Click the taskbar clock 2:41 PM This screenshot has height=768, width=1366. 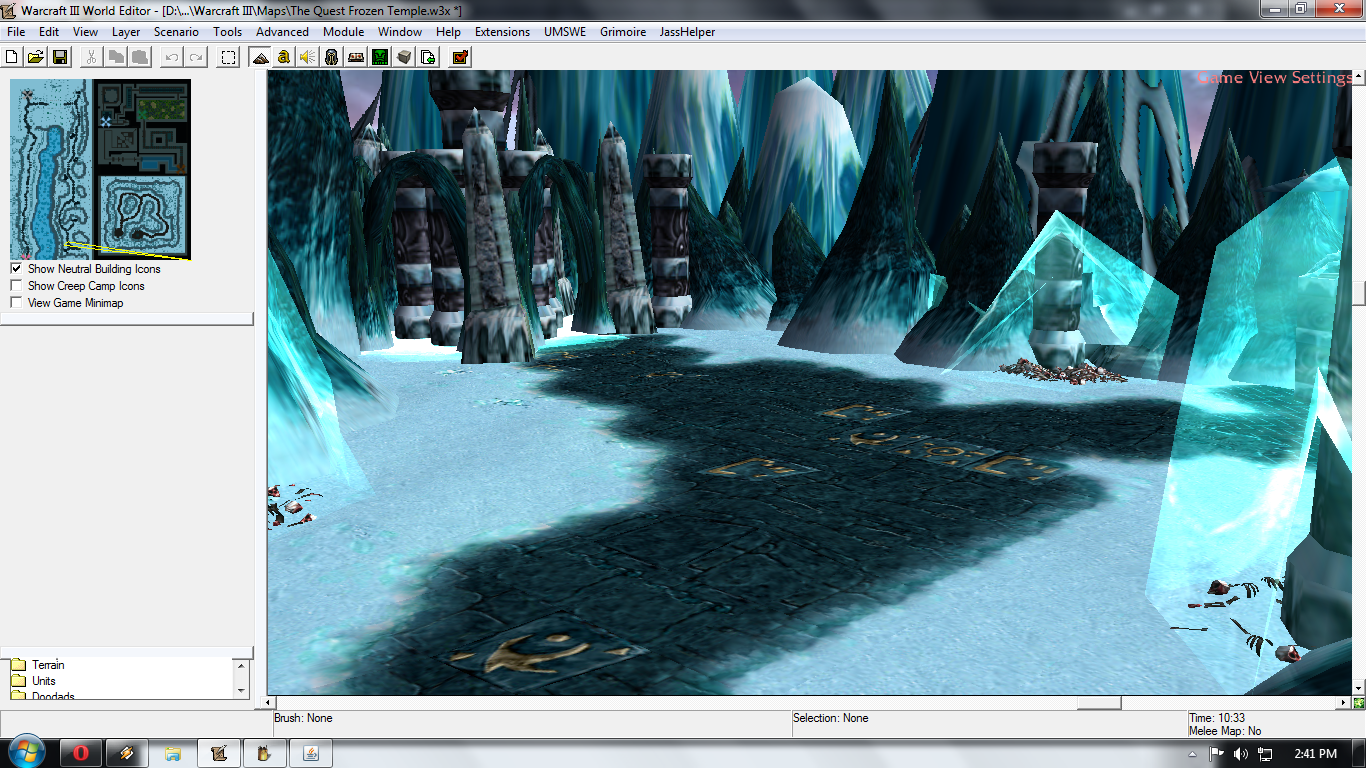point(1314,753)
